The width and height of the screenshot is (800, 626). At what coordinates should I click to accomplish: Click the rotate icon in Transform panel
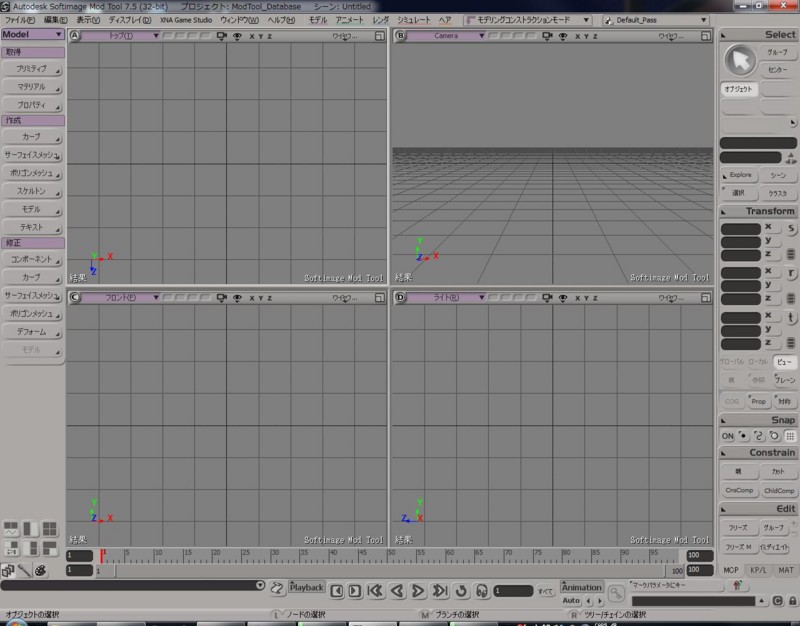pos(791,273)
